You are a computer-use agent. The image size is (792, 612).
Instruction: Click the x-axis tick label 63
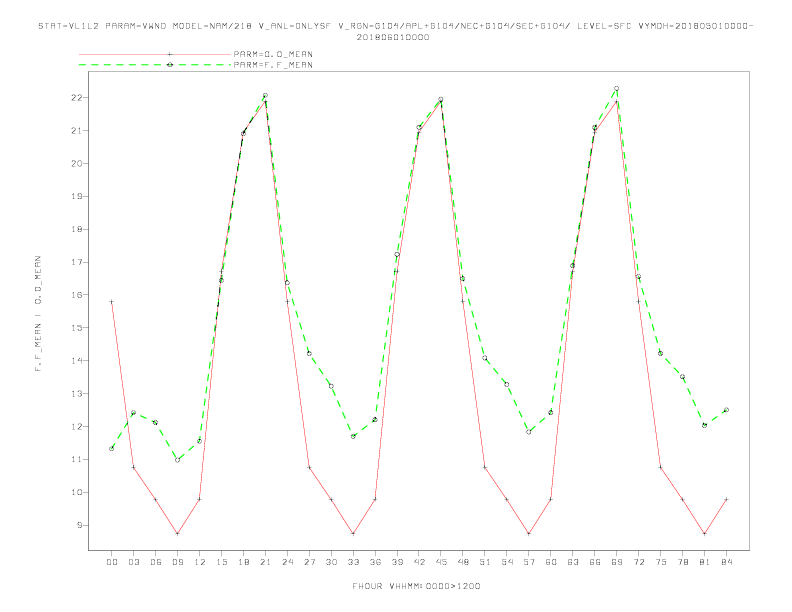coord(573,562)
